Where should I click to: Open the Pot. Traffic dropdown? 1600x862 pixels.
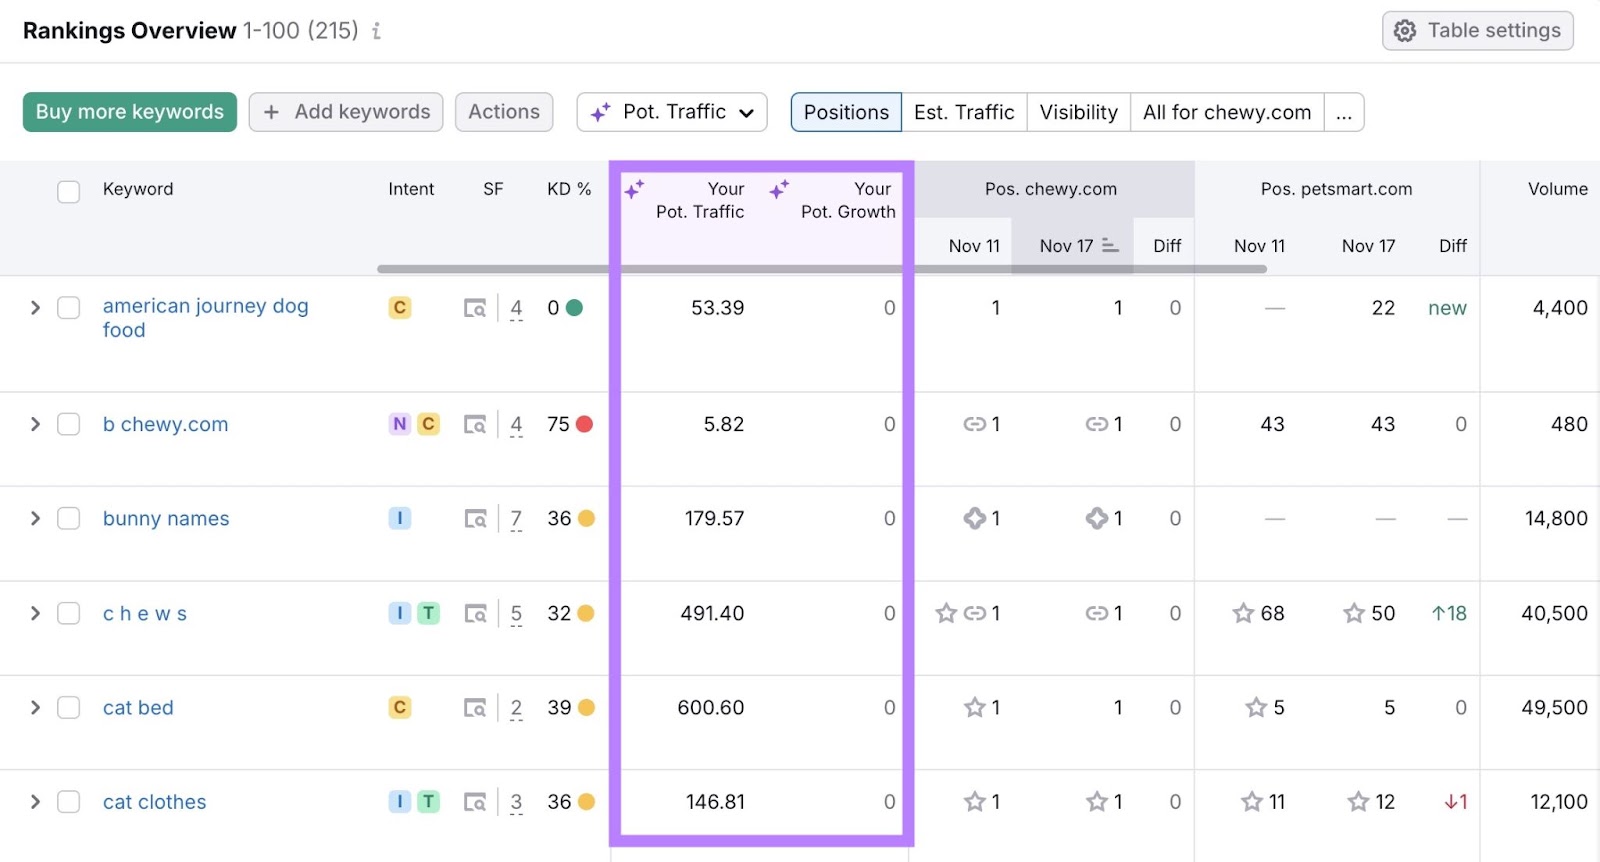point(672,112)
